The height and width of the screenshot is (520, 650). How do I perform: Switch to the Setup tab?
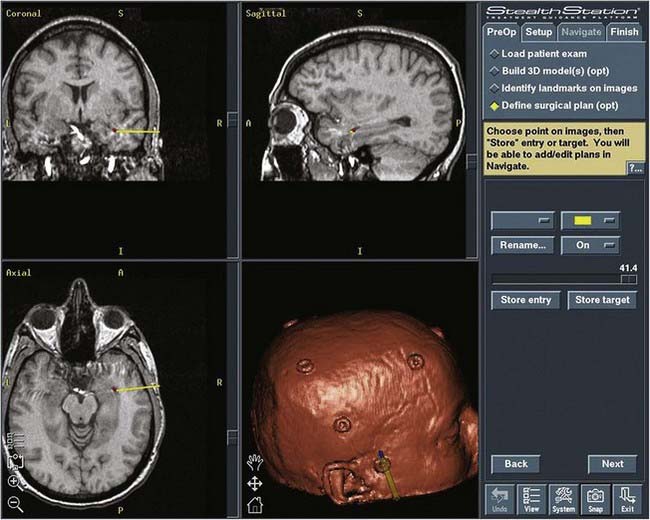coord(538,32)
